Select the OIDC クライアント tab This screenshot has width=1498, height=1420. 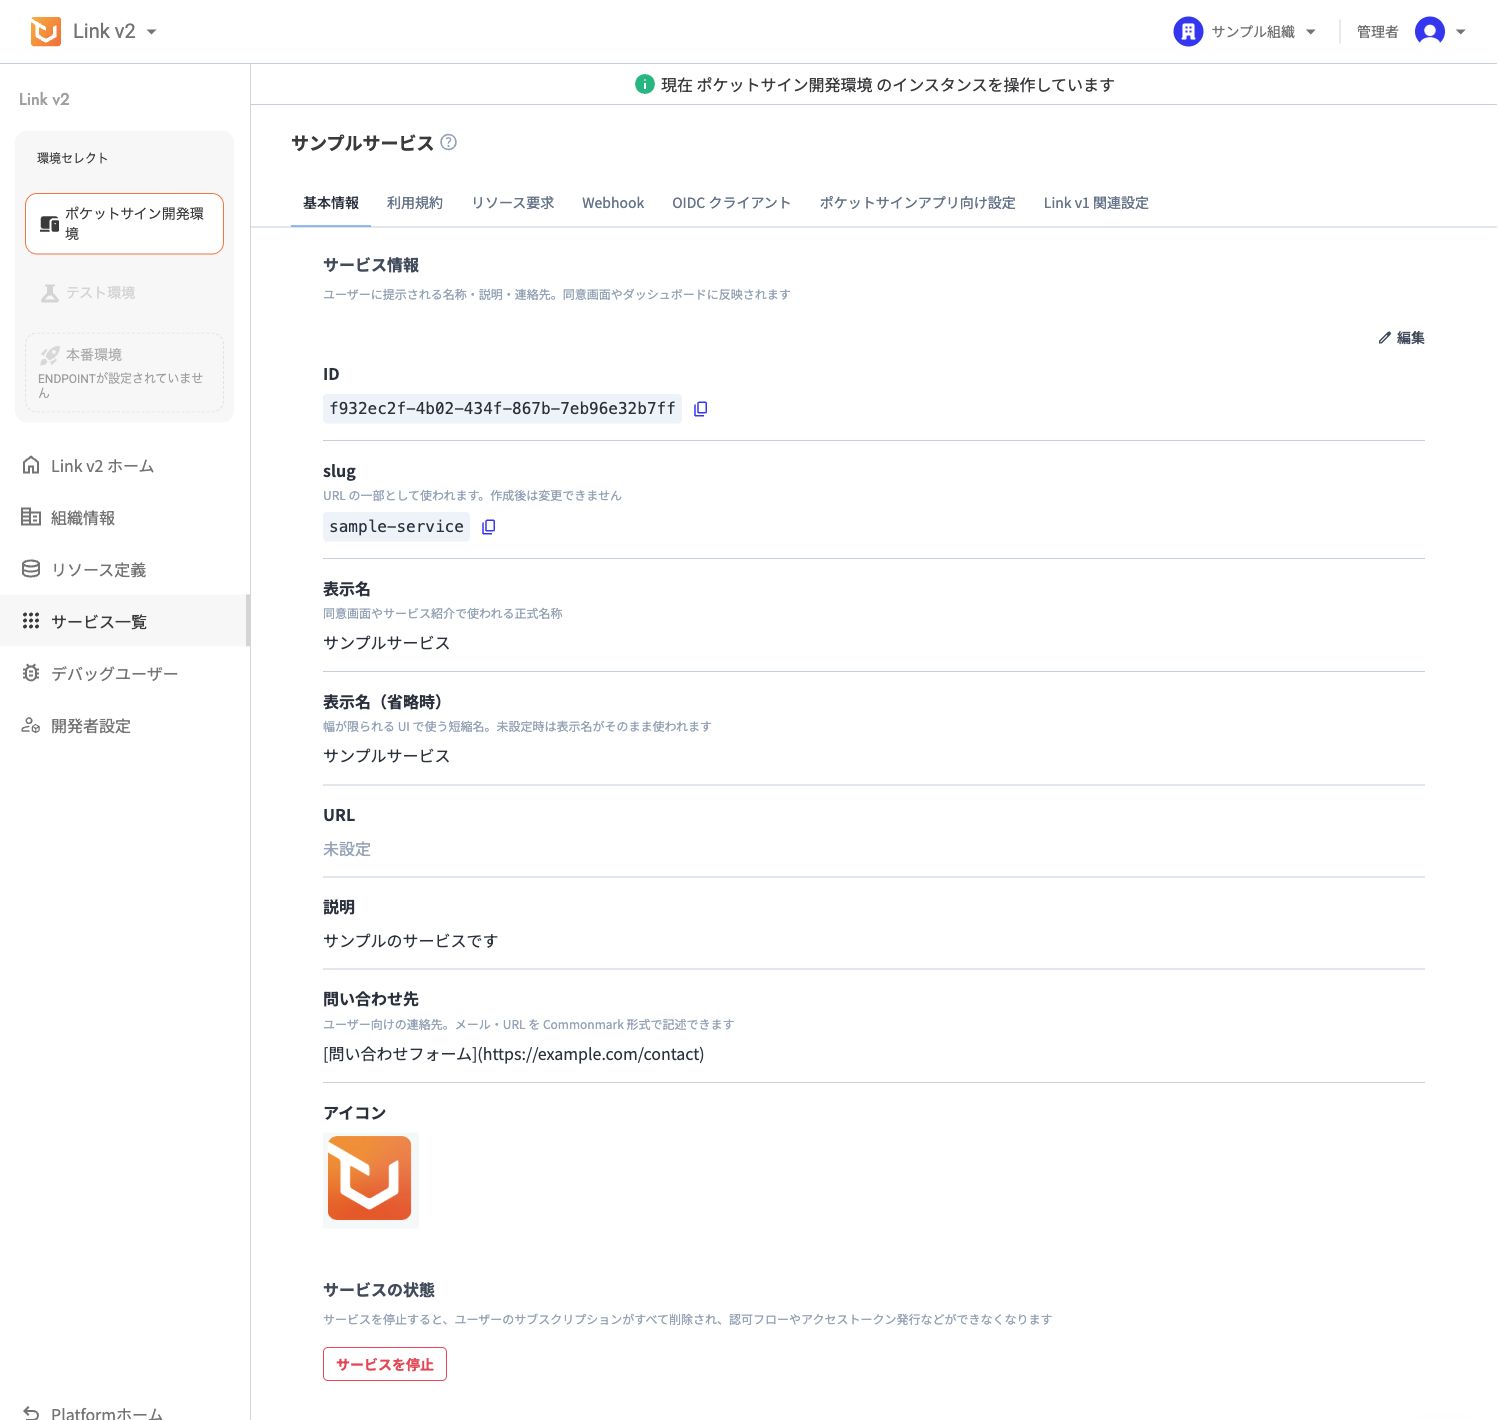pos(732,203)
